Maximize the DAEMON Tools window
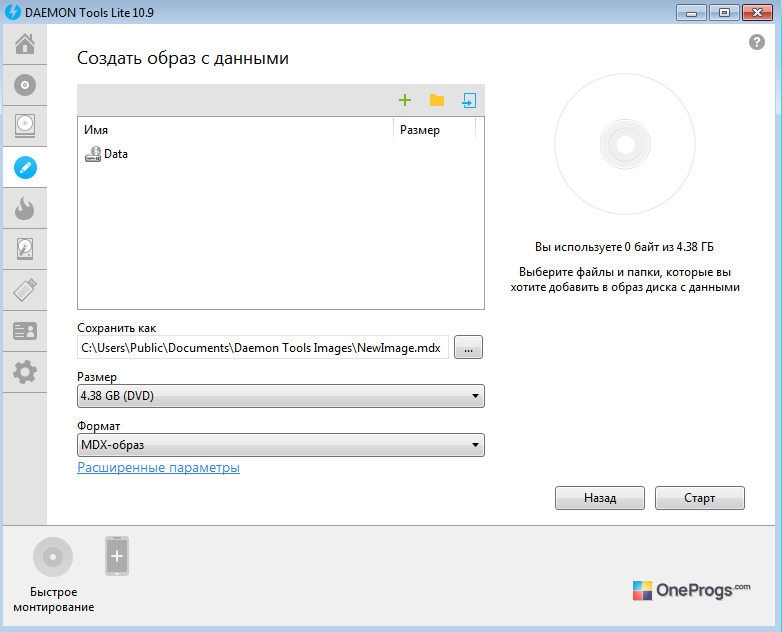The height and width of the screenshot is (632, 782). (724, 12)
